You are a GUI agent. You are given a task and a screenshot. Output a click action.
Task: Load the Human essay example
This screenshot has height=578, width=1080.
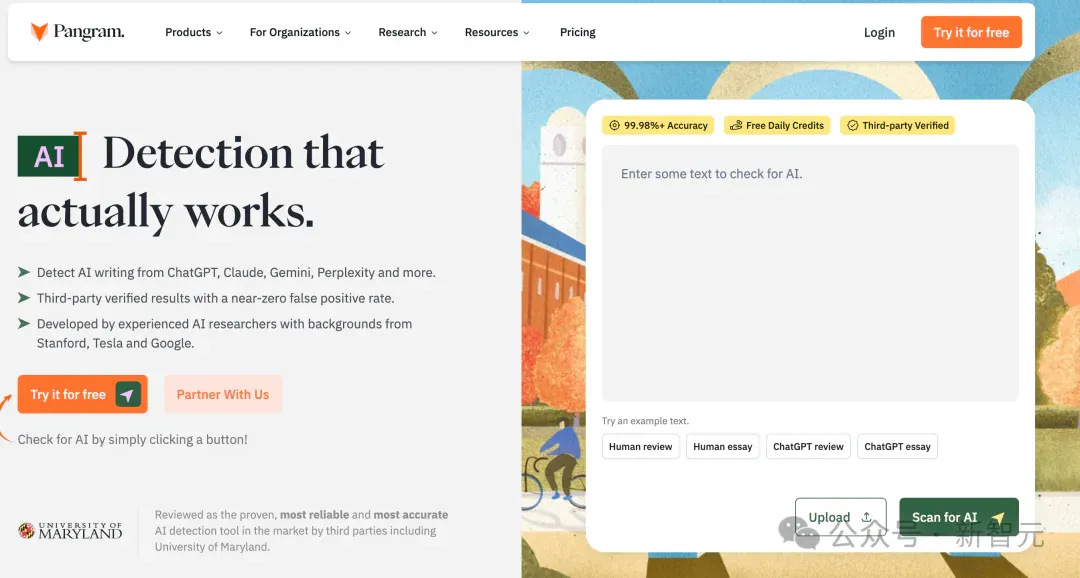click(723, 446)
